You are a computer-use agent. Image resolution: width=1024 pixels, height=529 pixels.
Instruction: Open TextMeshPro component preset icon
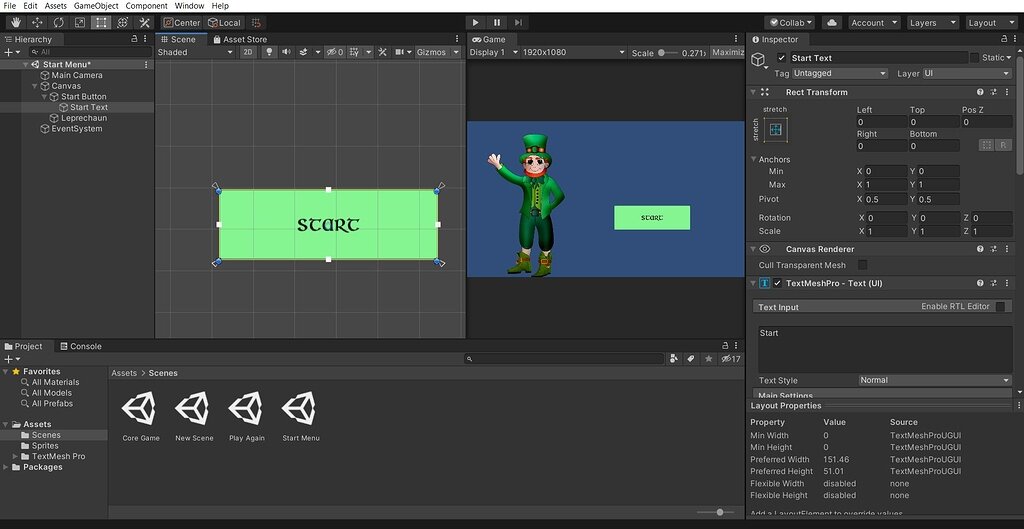(993, 283)
